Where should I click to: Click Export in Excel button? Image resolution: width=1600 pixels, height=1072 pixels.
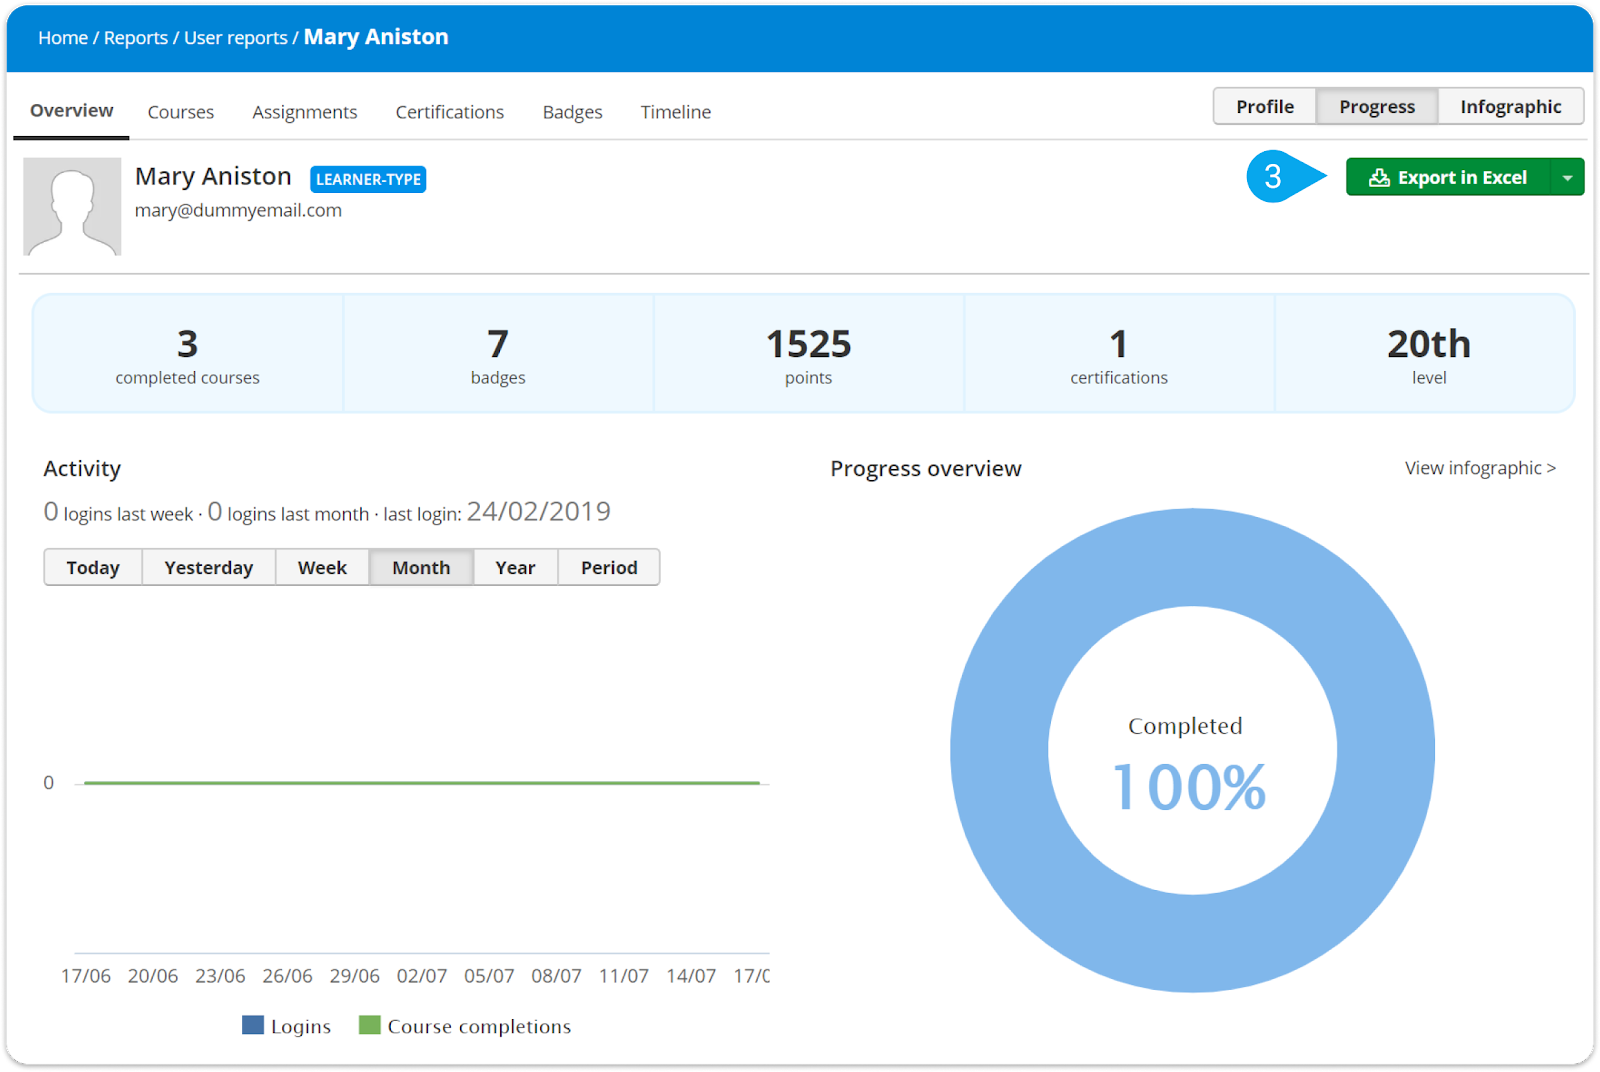1448,177
